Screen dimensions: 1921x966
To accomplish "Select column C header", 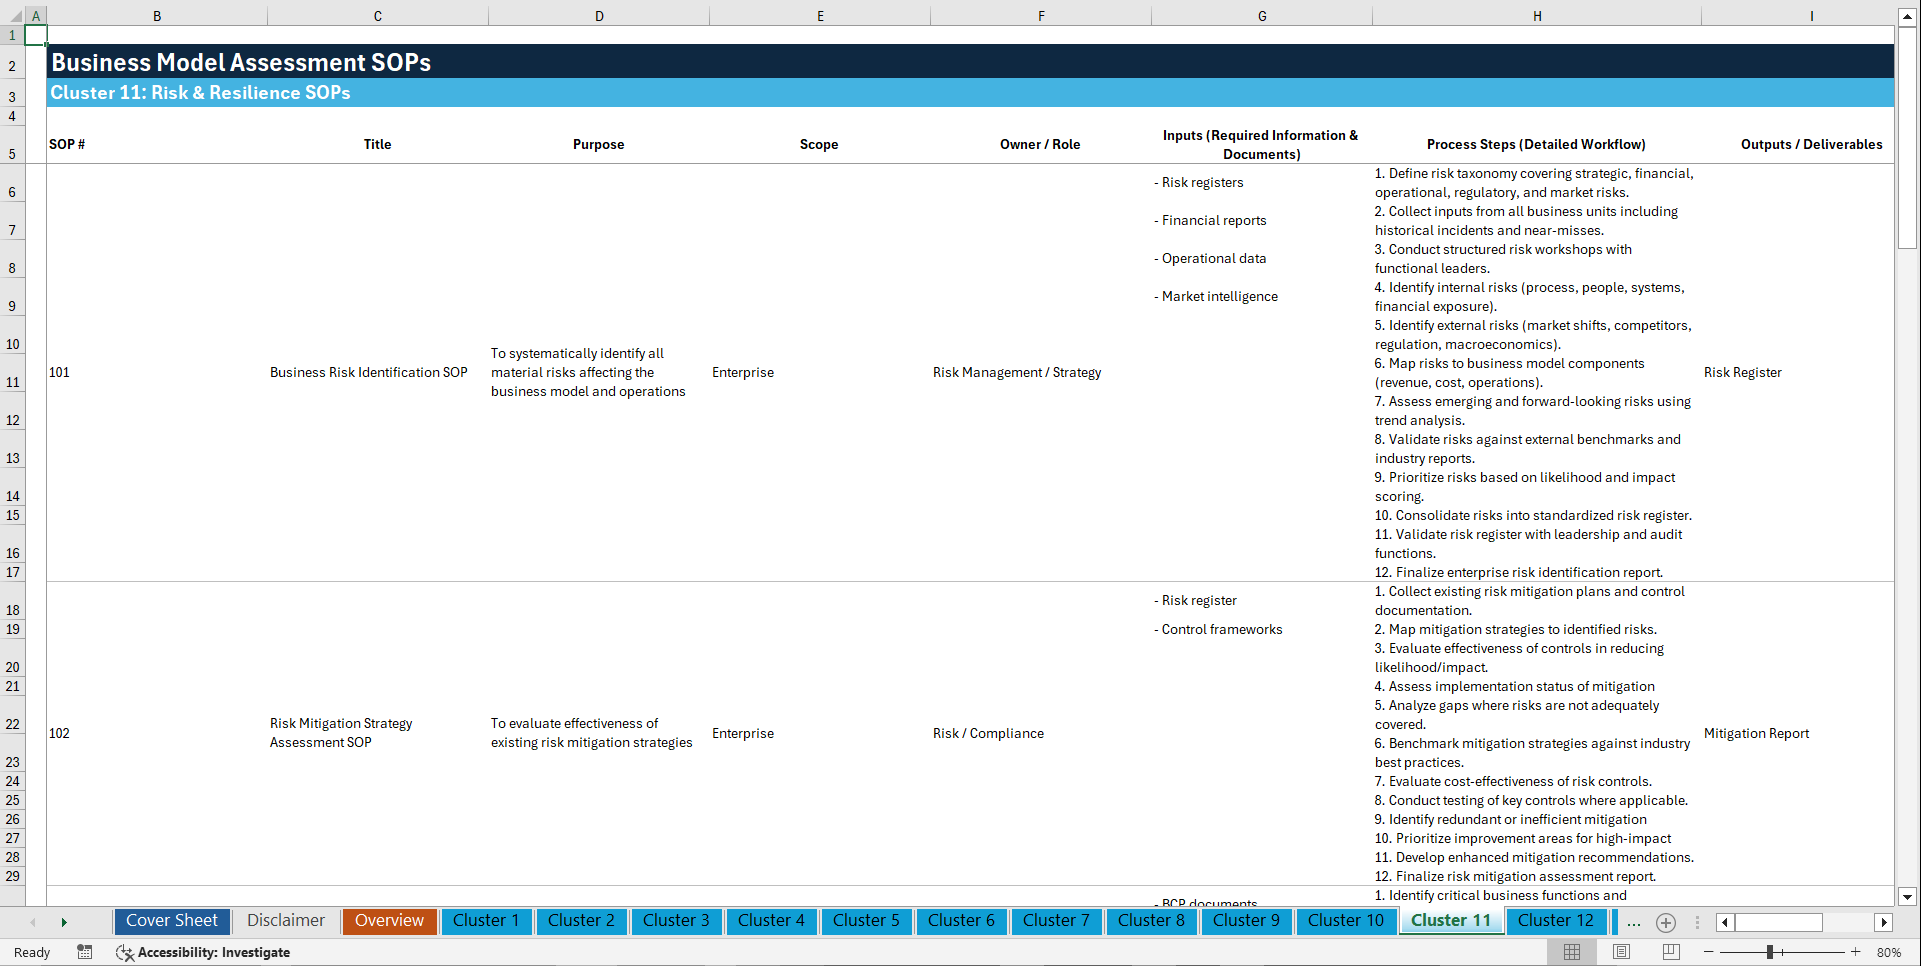I will (378, 16).
